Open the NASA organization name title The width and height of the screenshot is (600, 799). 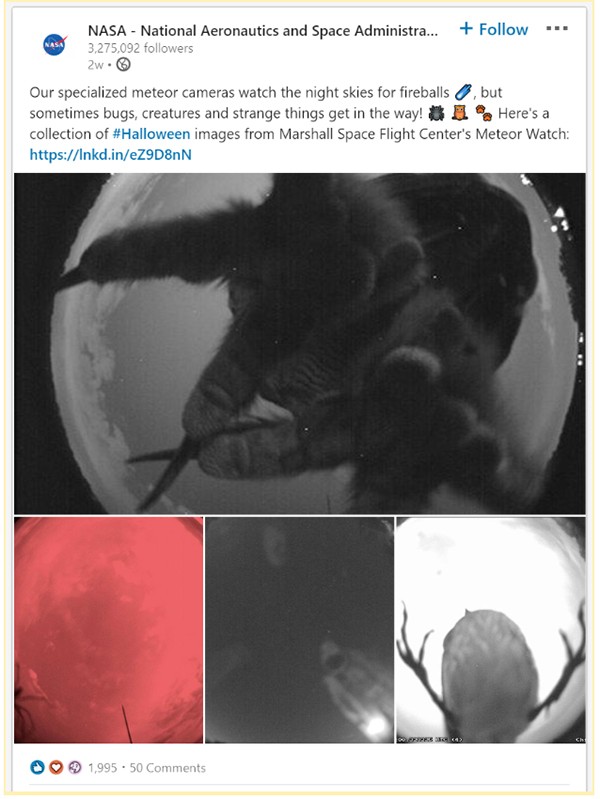click(263, 31)
